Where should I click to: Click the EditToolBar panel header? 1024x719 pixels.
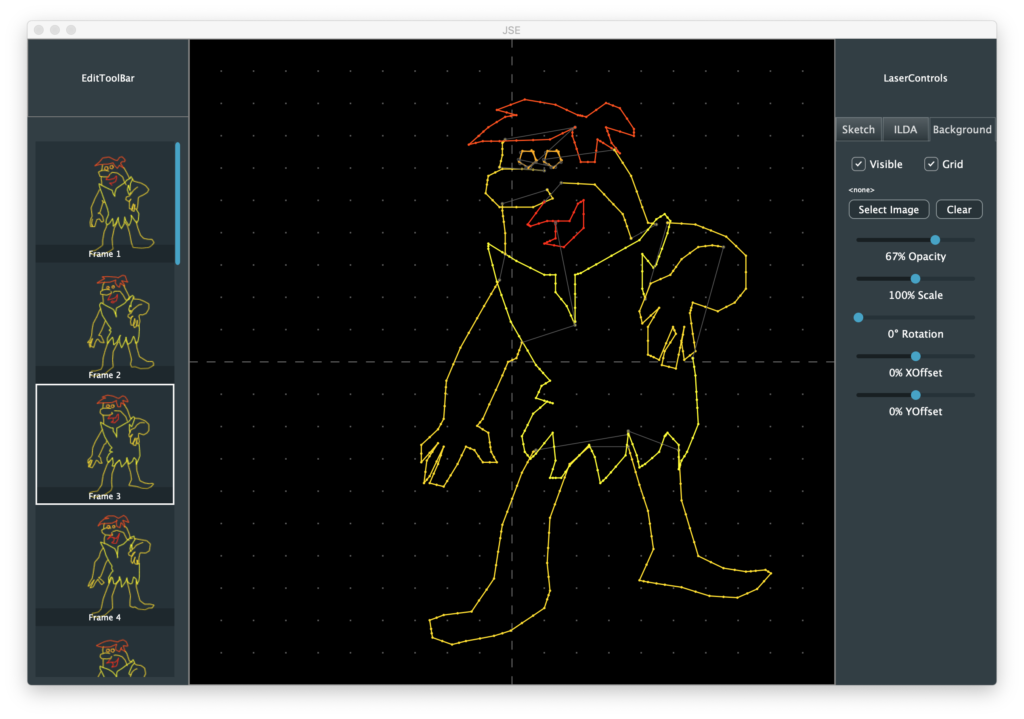point(108,78)
